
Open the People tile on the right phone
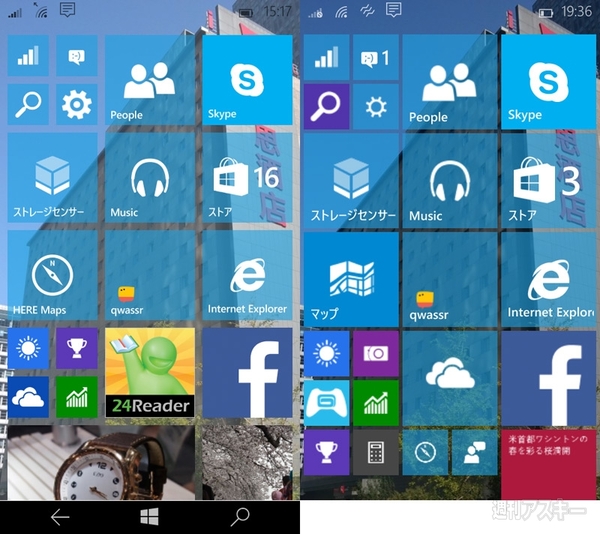(x=450, y=82)
